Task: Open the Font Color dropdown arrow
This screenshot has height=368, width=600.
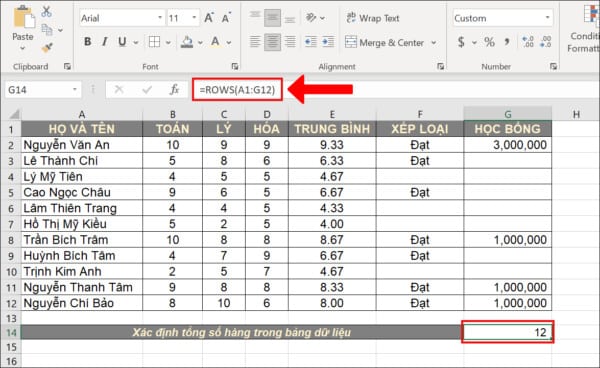Action: 229,42
